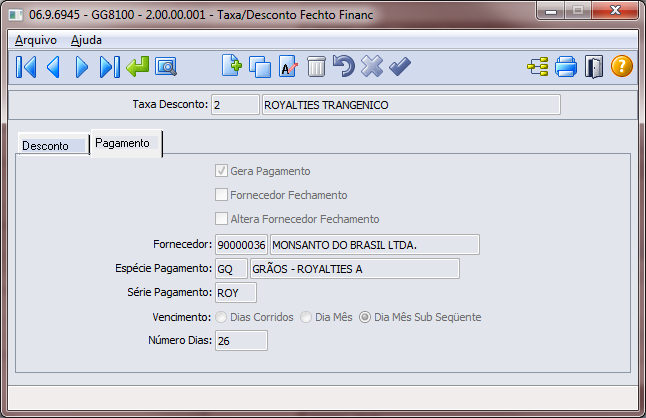
Task: Switch to the Desconto tab
Action: (54, 145)
